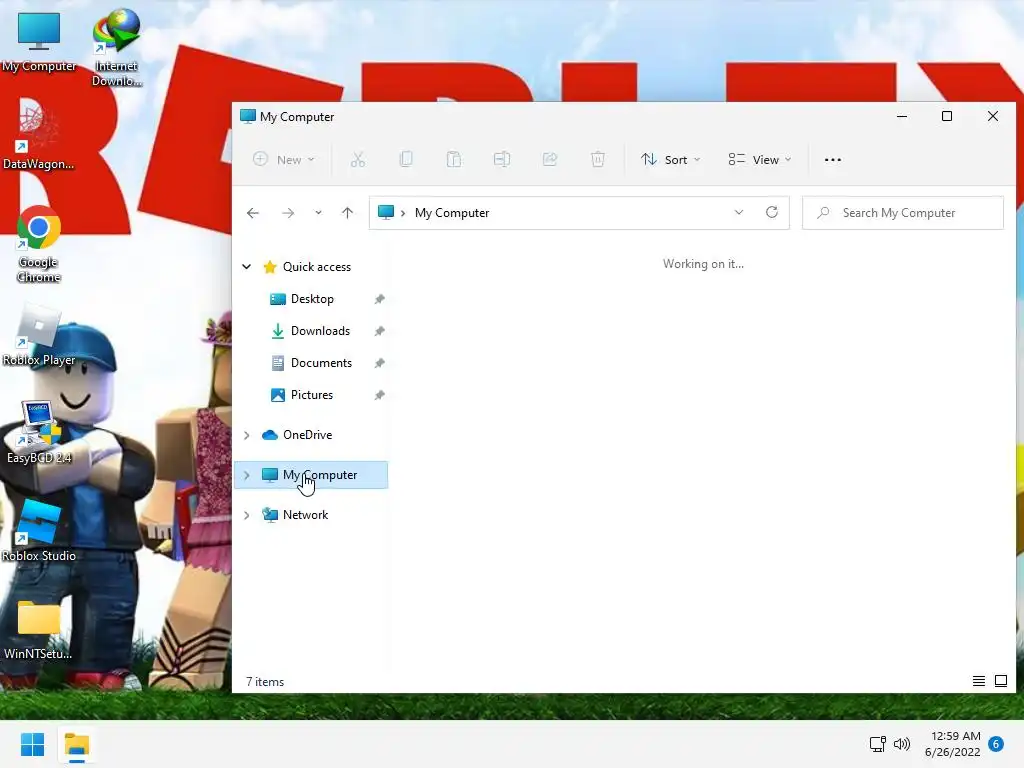Open the See more ellipsis menu

833,159
